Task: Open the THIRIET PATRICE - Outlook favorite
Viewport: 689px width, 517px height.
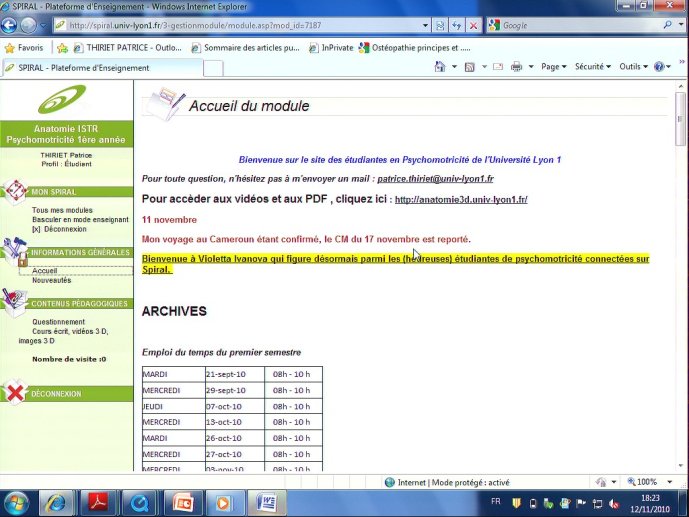Action: click(127, 48)
